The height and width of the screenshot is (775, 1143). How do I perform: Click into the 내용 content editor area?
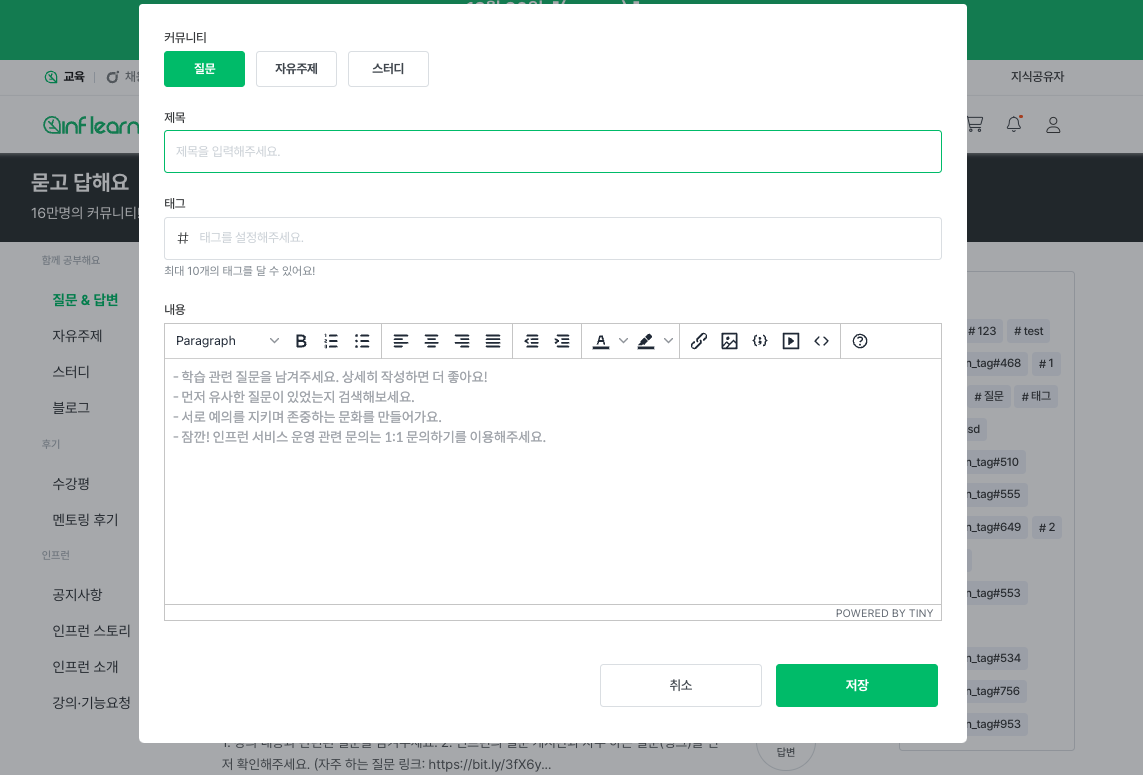(x=553, y=481)
